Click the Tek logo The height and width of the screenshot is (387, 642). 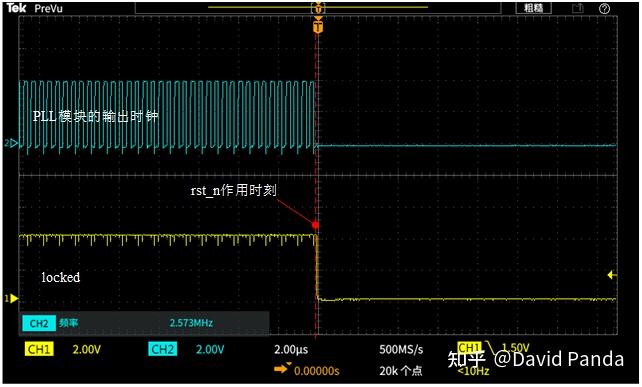[16, 8]
